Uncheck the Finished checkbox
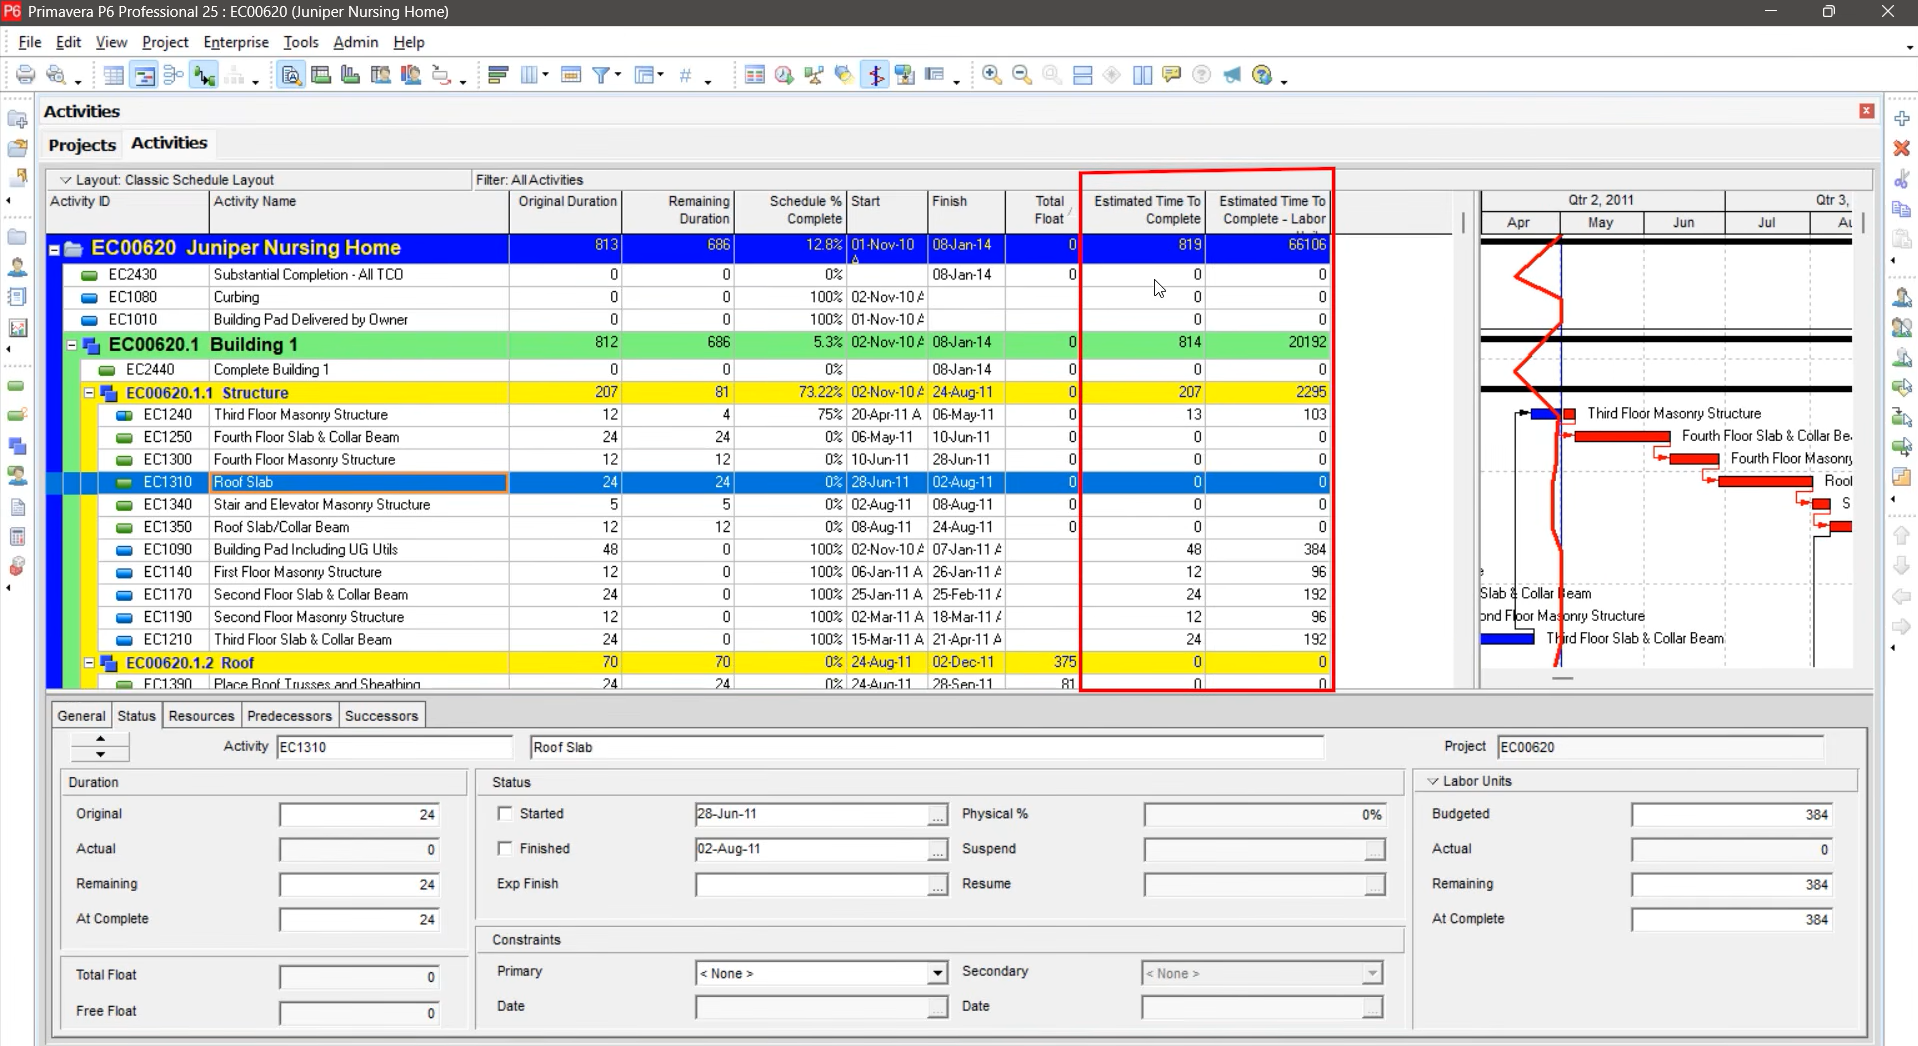This screenshot has width=1918, height=1046. click(x=506, y=849)
